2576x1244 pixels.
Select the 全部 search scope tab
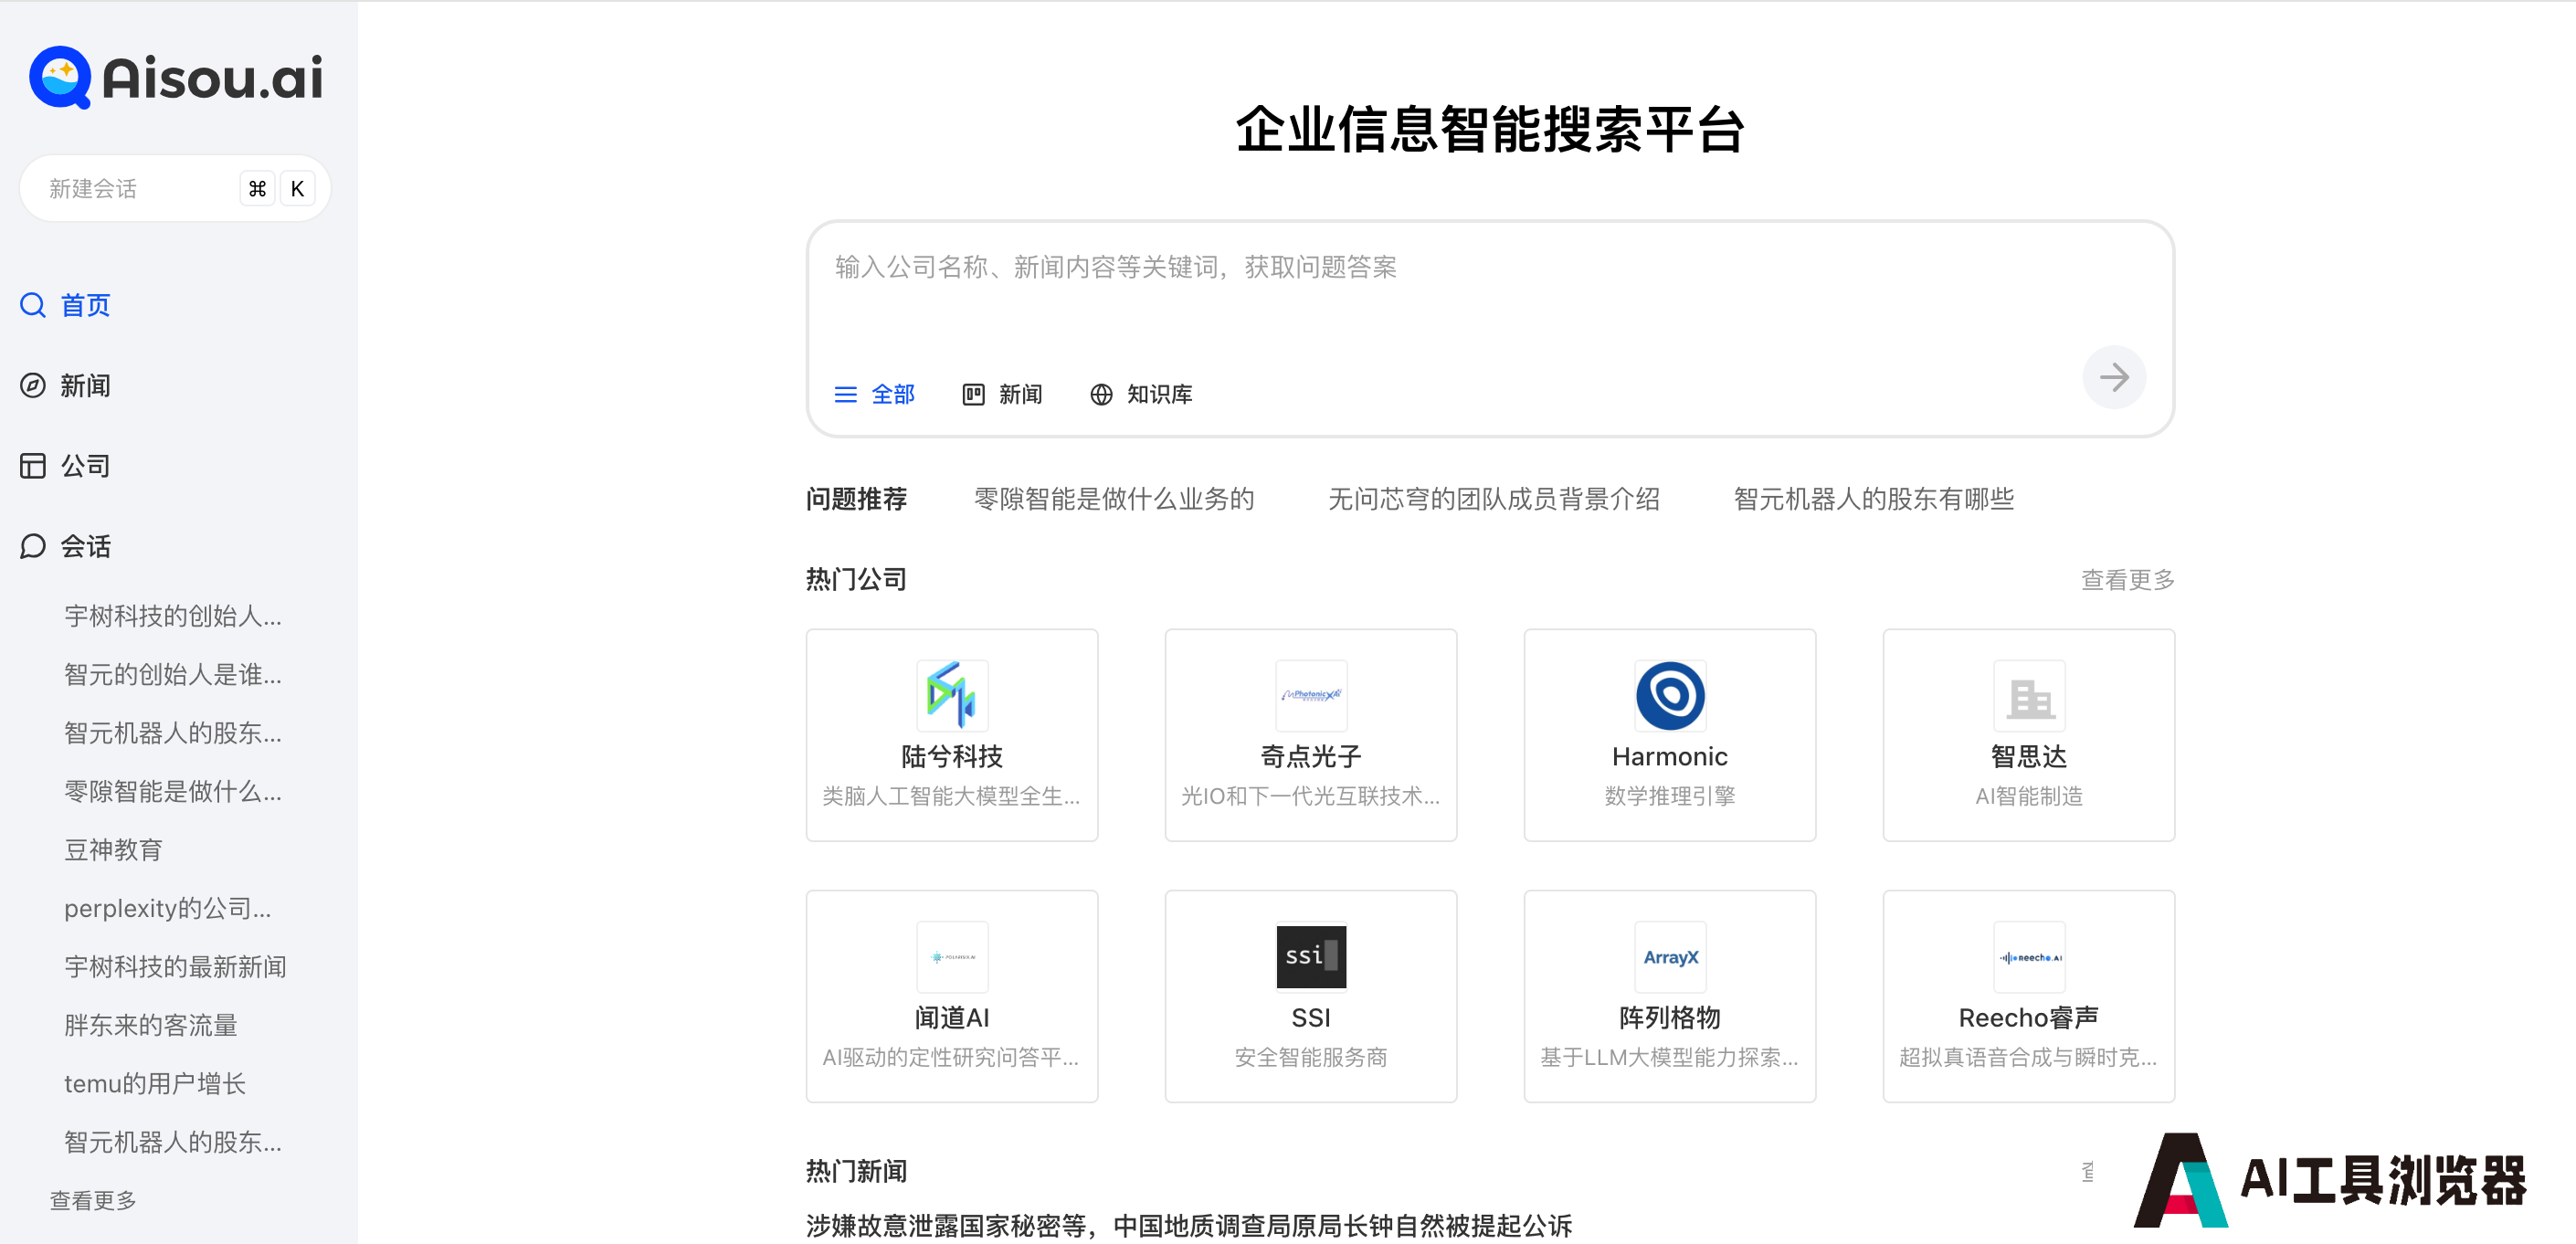click(875, 394)
